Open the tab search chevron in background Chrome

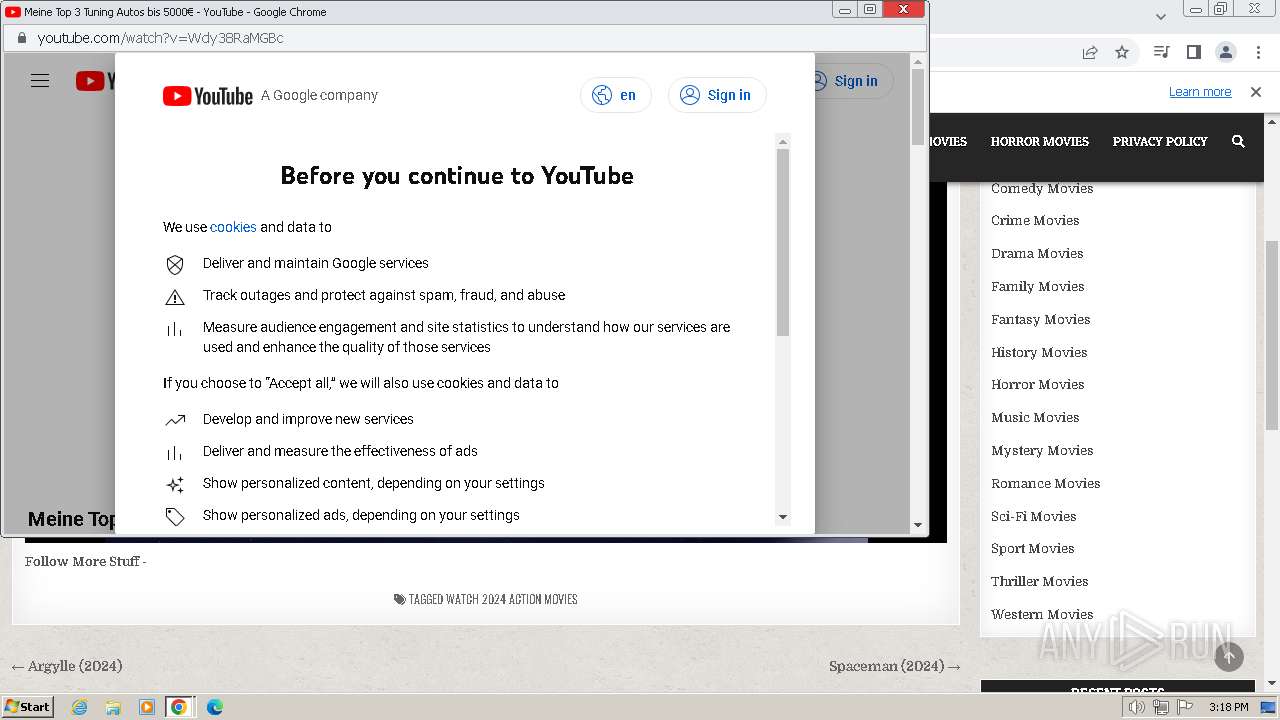coord(1161,16)
